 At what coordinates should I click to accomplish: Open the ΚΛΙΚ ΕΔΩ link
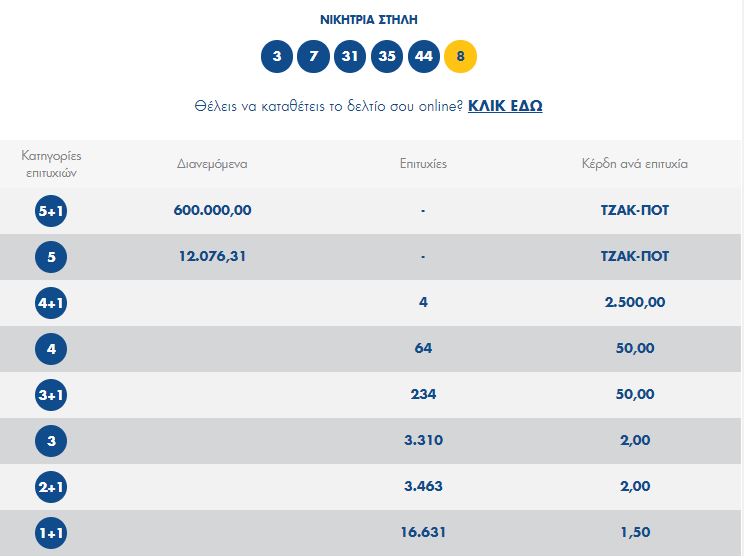pyautogui.click(x=505, y=105)
